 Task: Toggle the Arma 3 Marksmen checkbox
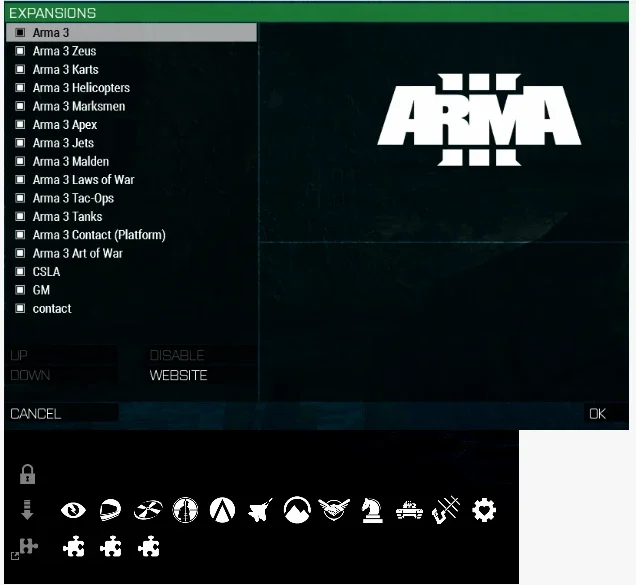click(20, 106)
